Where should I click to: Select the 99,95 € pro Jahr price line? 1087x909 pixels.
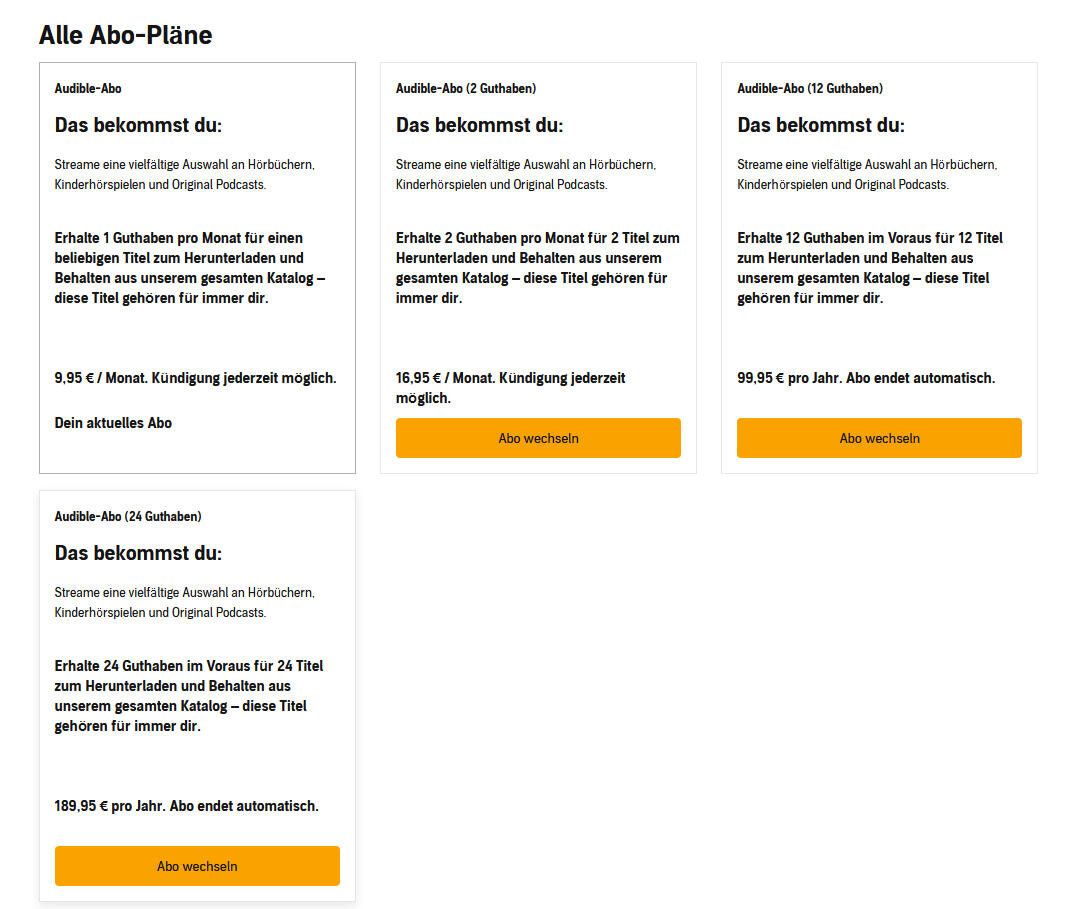[866, 378]
